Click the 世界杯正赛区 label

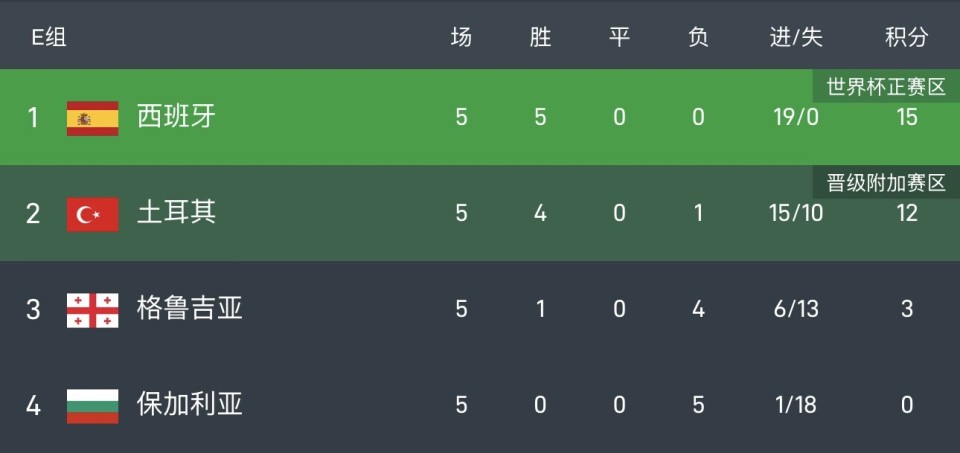tap(885, 87)
